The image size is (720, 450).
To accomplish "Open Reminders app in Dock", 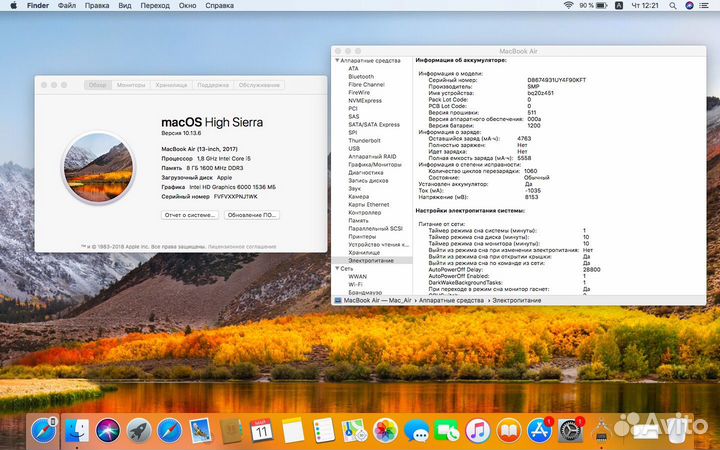I will point(324,431).
